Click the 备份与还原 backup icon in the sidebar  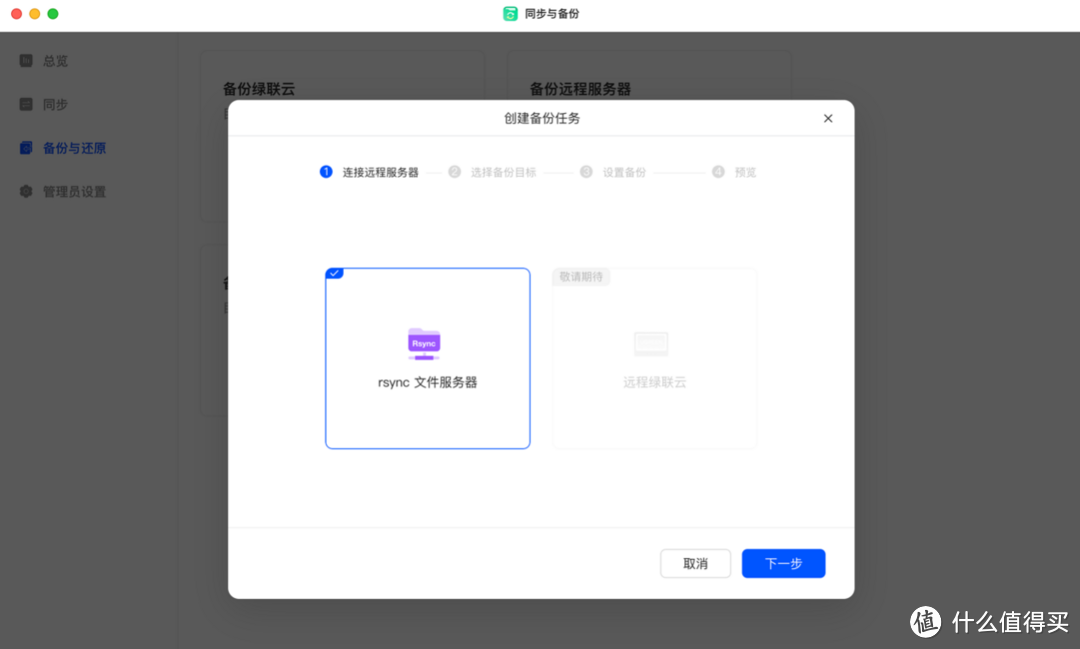click(x=27, y=147)
